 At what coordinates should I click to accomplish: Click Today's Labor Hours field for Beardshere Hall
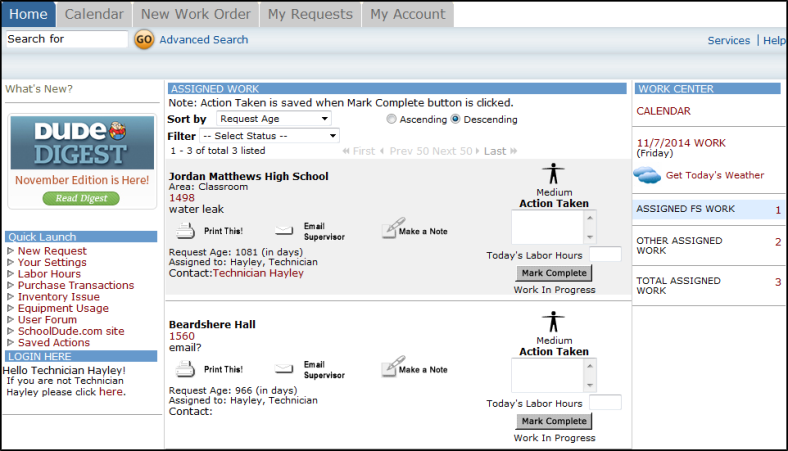pos(605,402)
